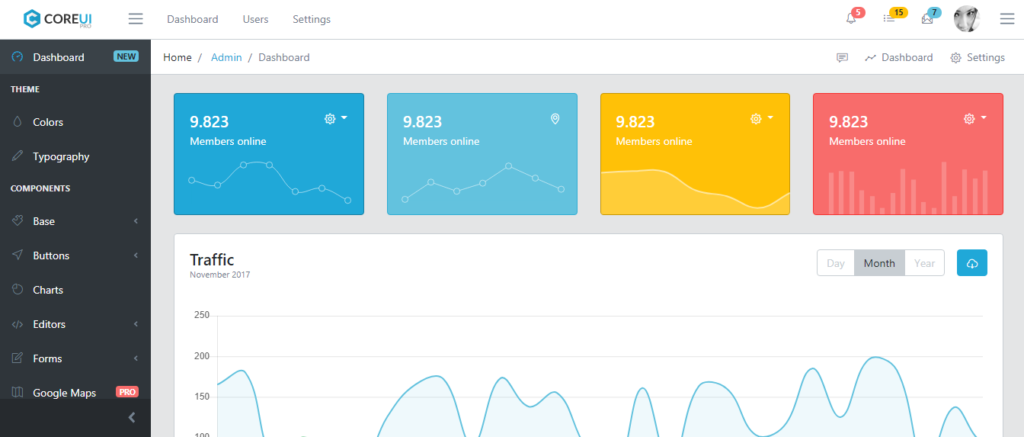The height and width of the screenshot is (437, 1024).
Task: Click the line chart on blue card
Action: coord(269,182)
